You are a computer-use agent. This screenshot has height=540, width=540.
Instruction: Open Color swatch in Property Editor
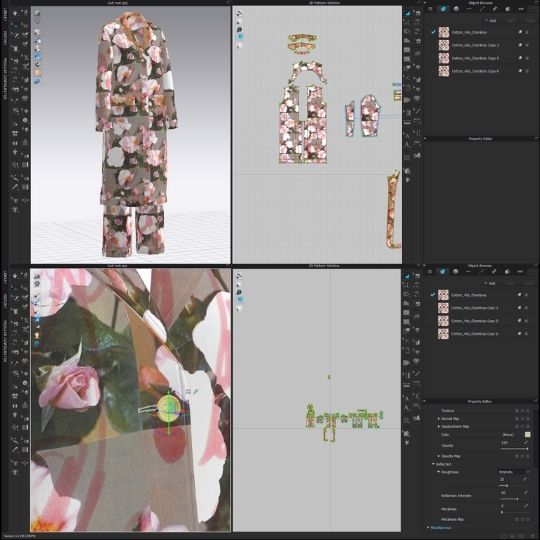(x=527, y=435)
